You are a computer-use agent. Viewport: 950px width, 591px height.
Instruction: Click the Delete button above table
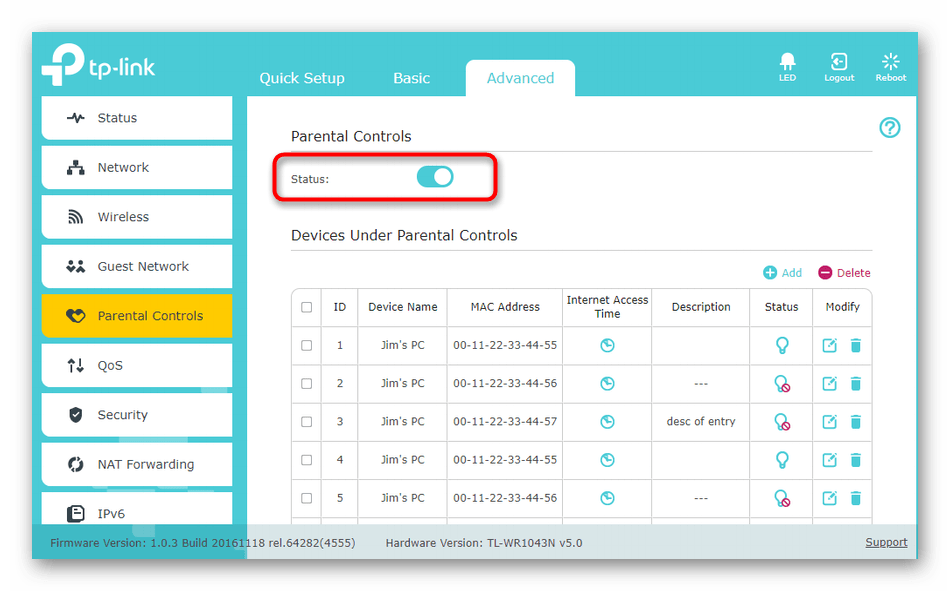[x=844, y=273]
